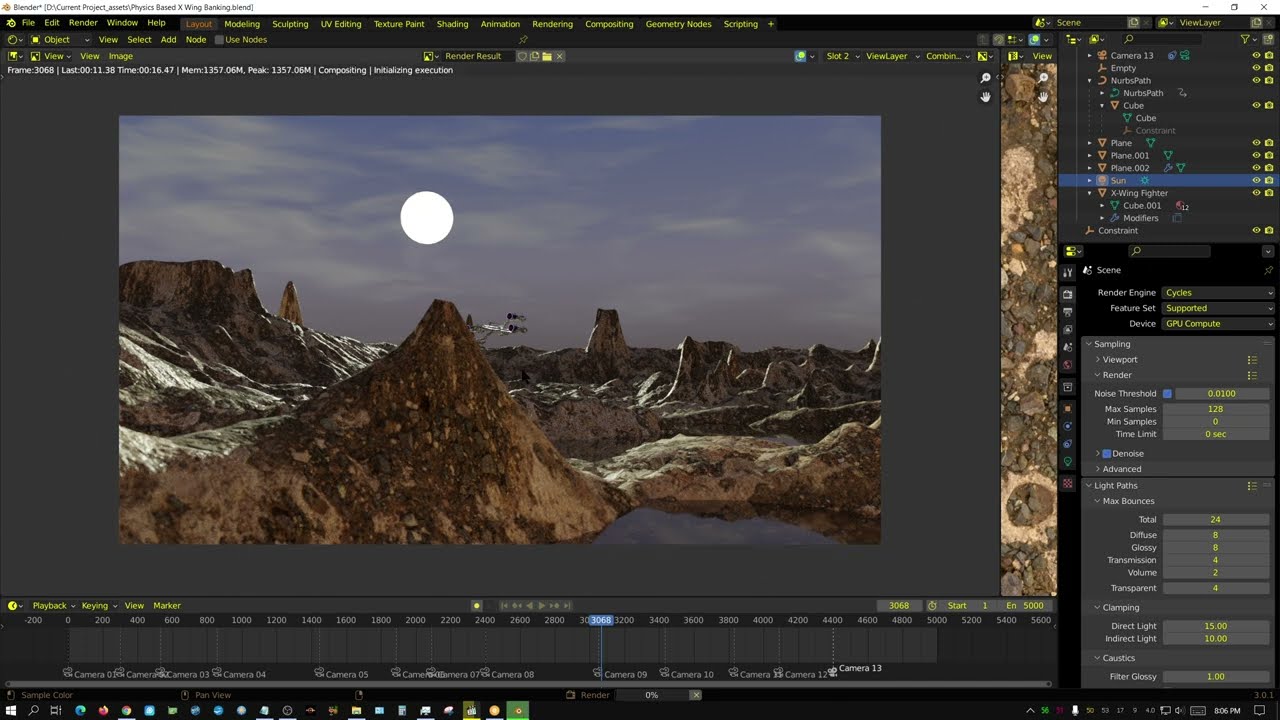Toggle the Noise Threshold checkbox
The image size is (1280, 720).
tap(1167, 394)
